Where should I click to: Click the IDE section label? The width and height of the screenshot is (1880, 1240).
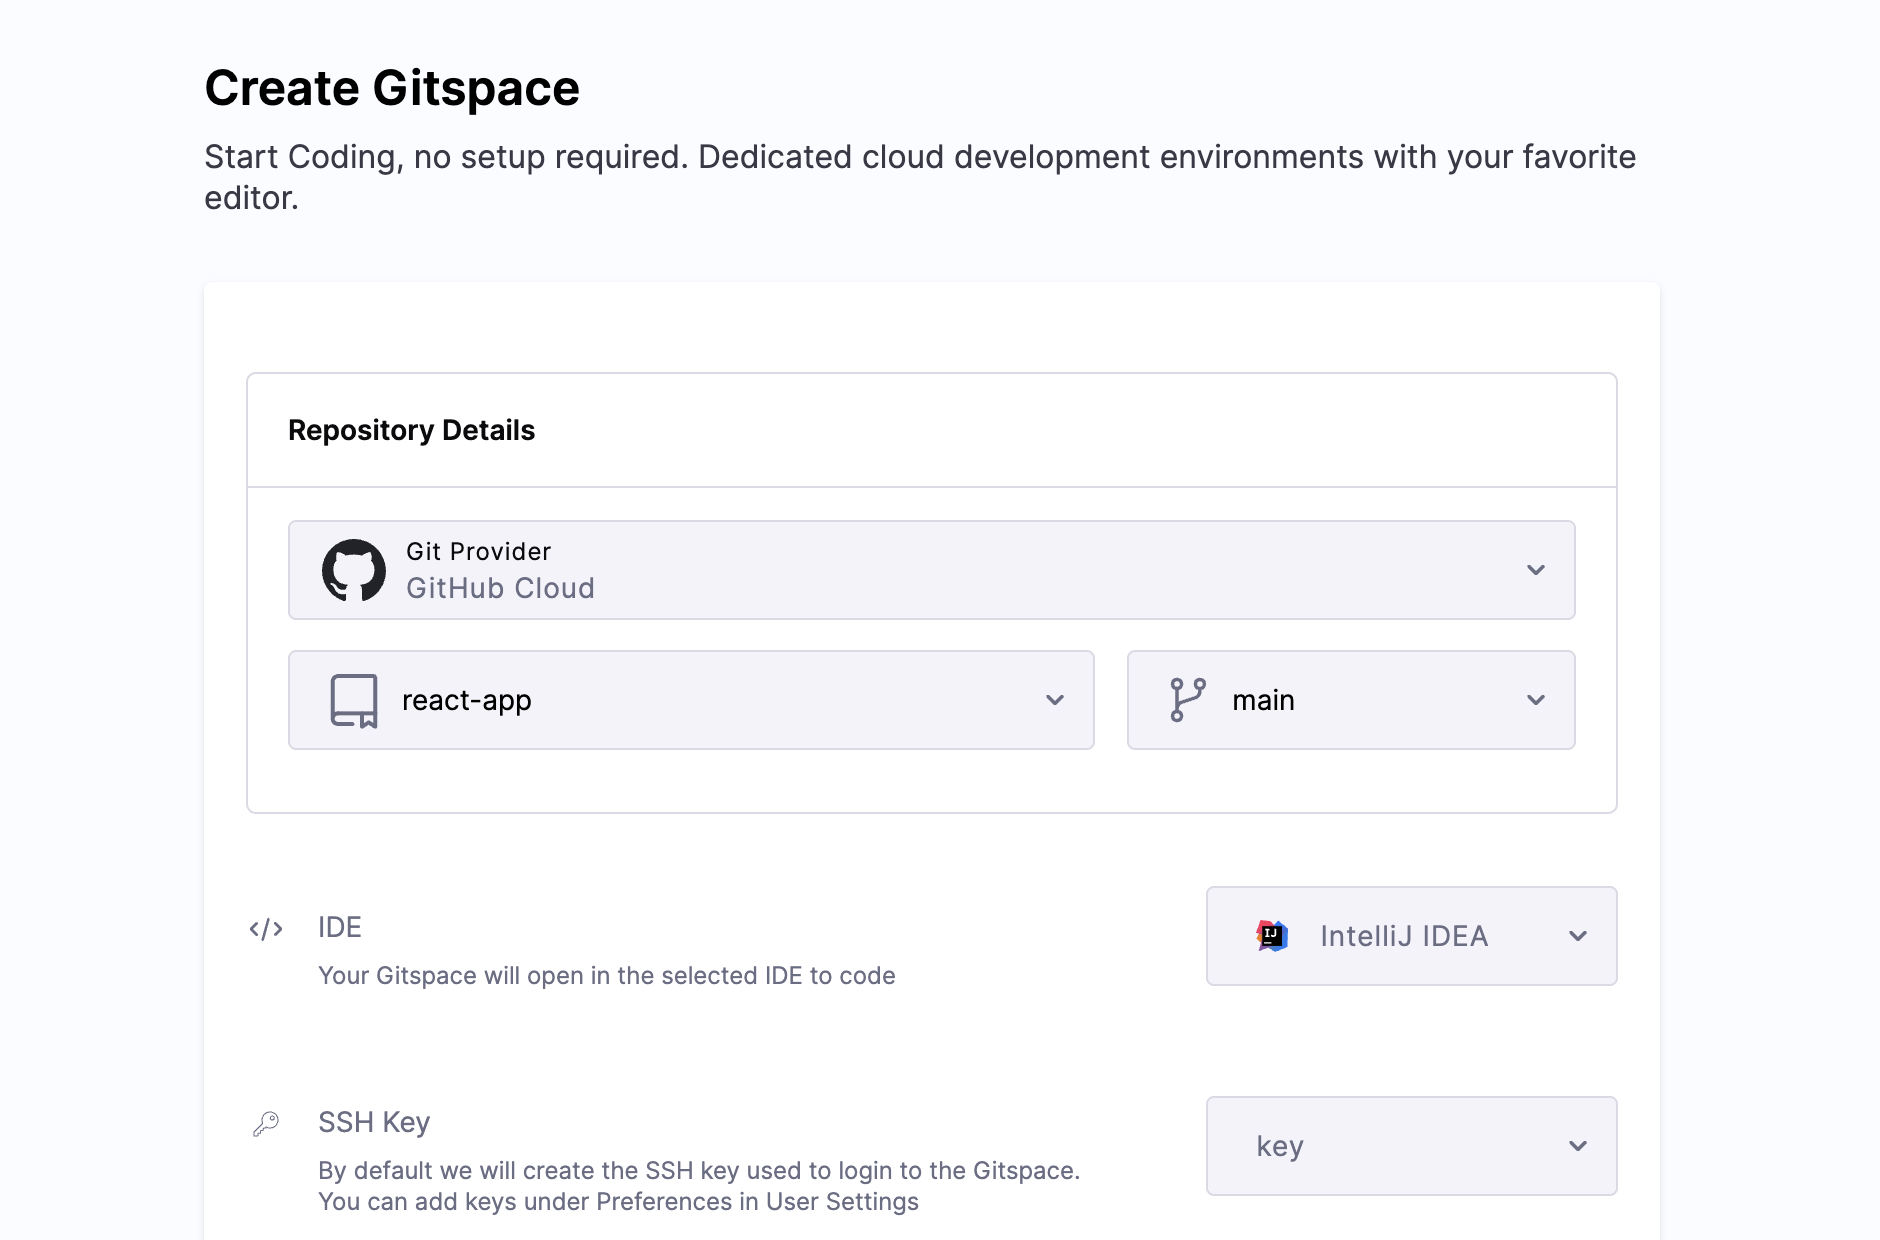[340, 927]
